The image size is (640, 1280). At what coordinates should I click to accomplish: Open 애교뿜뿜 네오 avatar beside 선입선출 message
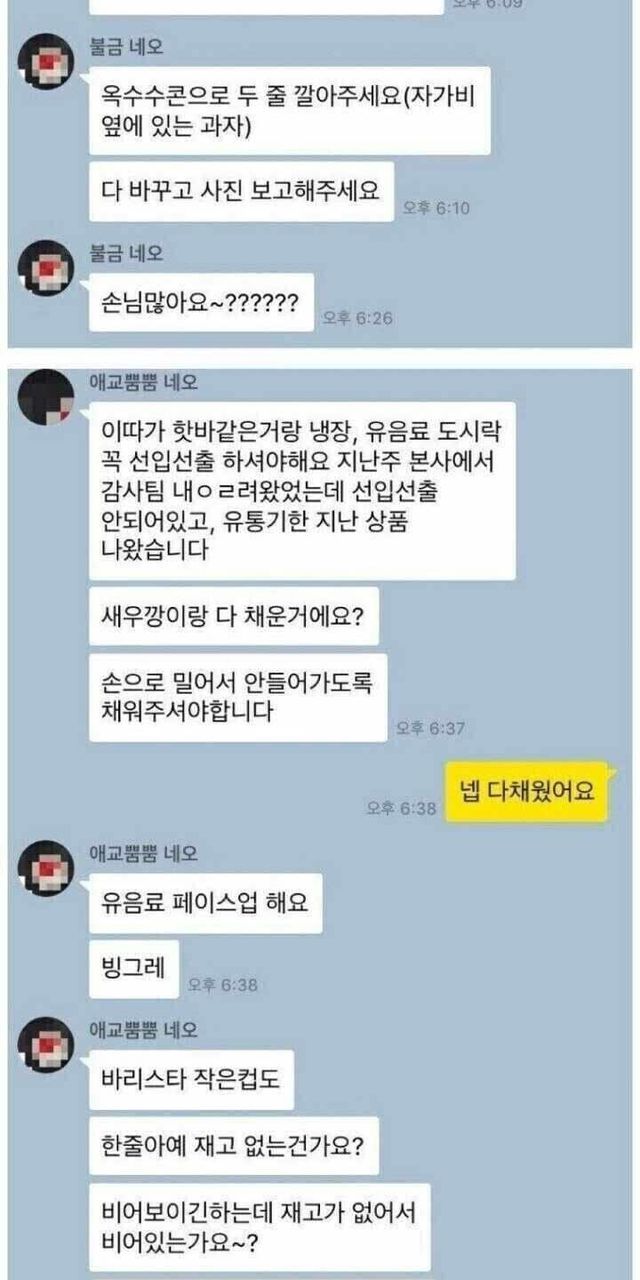pyautogui.click(x=45, y=394)
